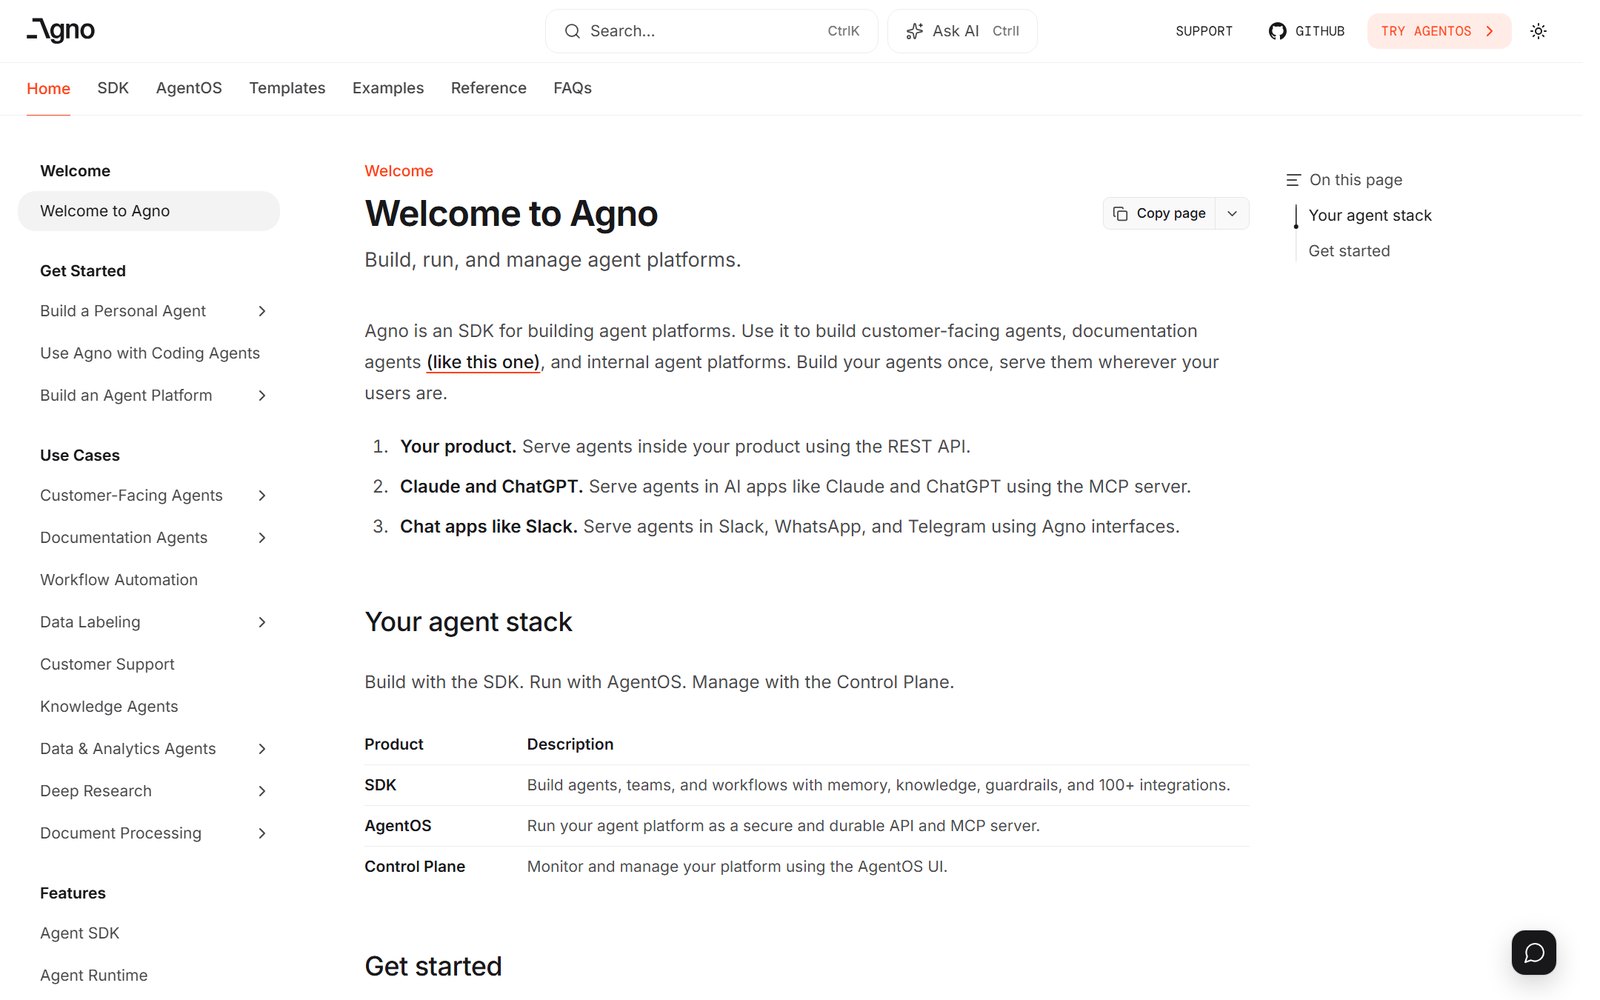Open the Copy page dropdown arrow
The width and height of the screenshot is (1600, 1000).
point(1232,213)
